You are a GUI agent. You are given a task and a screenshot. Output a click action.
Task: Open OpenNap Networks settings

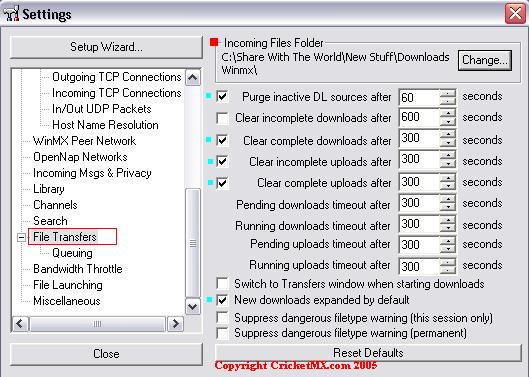(x=80, y=157)
